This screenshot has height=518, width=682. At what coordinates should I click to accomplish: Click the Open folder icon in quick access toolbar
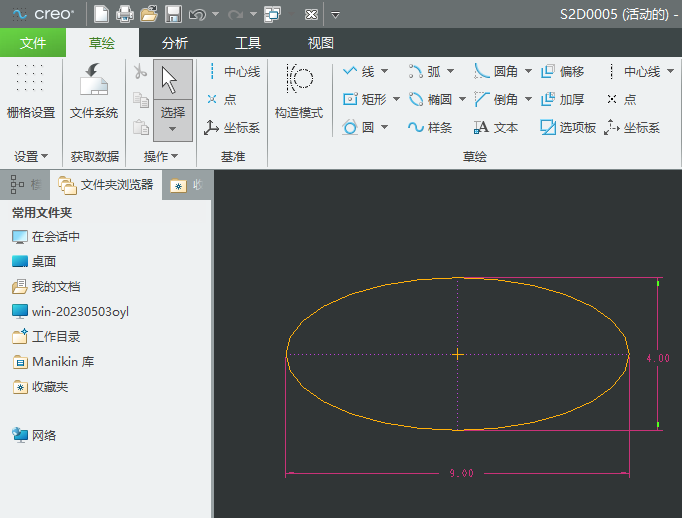tap(149, 14)
